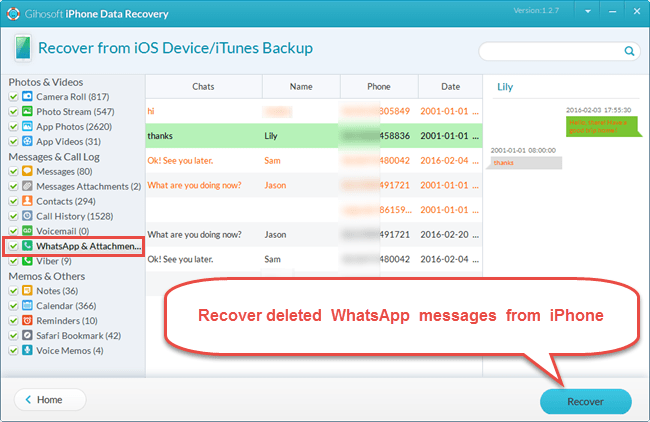The height and width of the screenshot is (422, 650).
Task: Uncheck the WhatsApp & Attachments checkbox
Action: 13,246
